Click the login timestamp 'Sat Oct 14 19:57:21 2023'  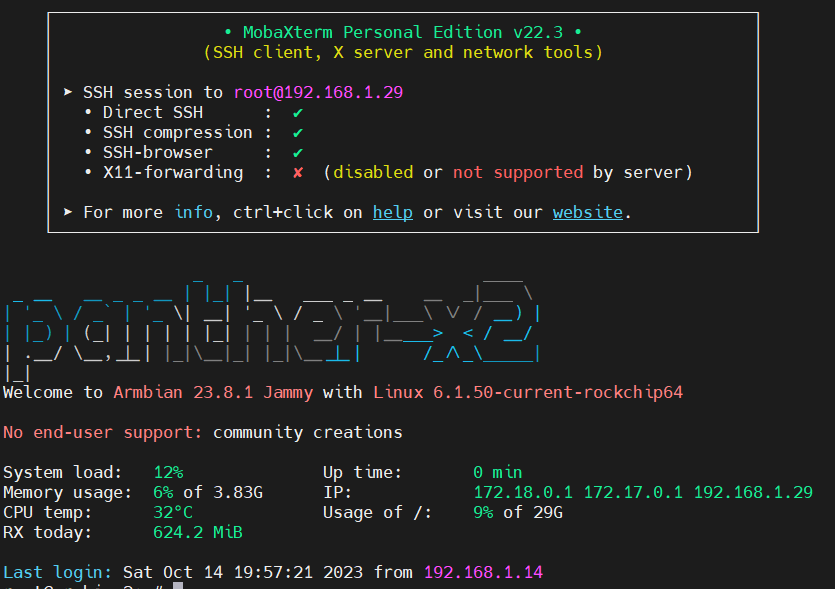[x=243, y=572]
